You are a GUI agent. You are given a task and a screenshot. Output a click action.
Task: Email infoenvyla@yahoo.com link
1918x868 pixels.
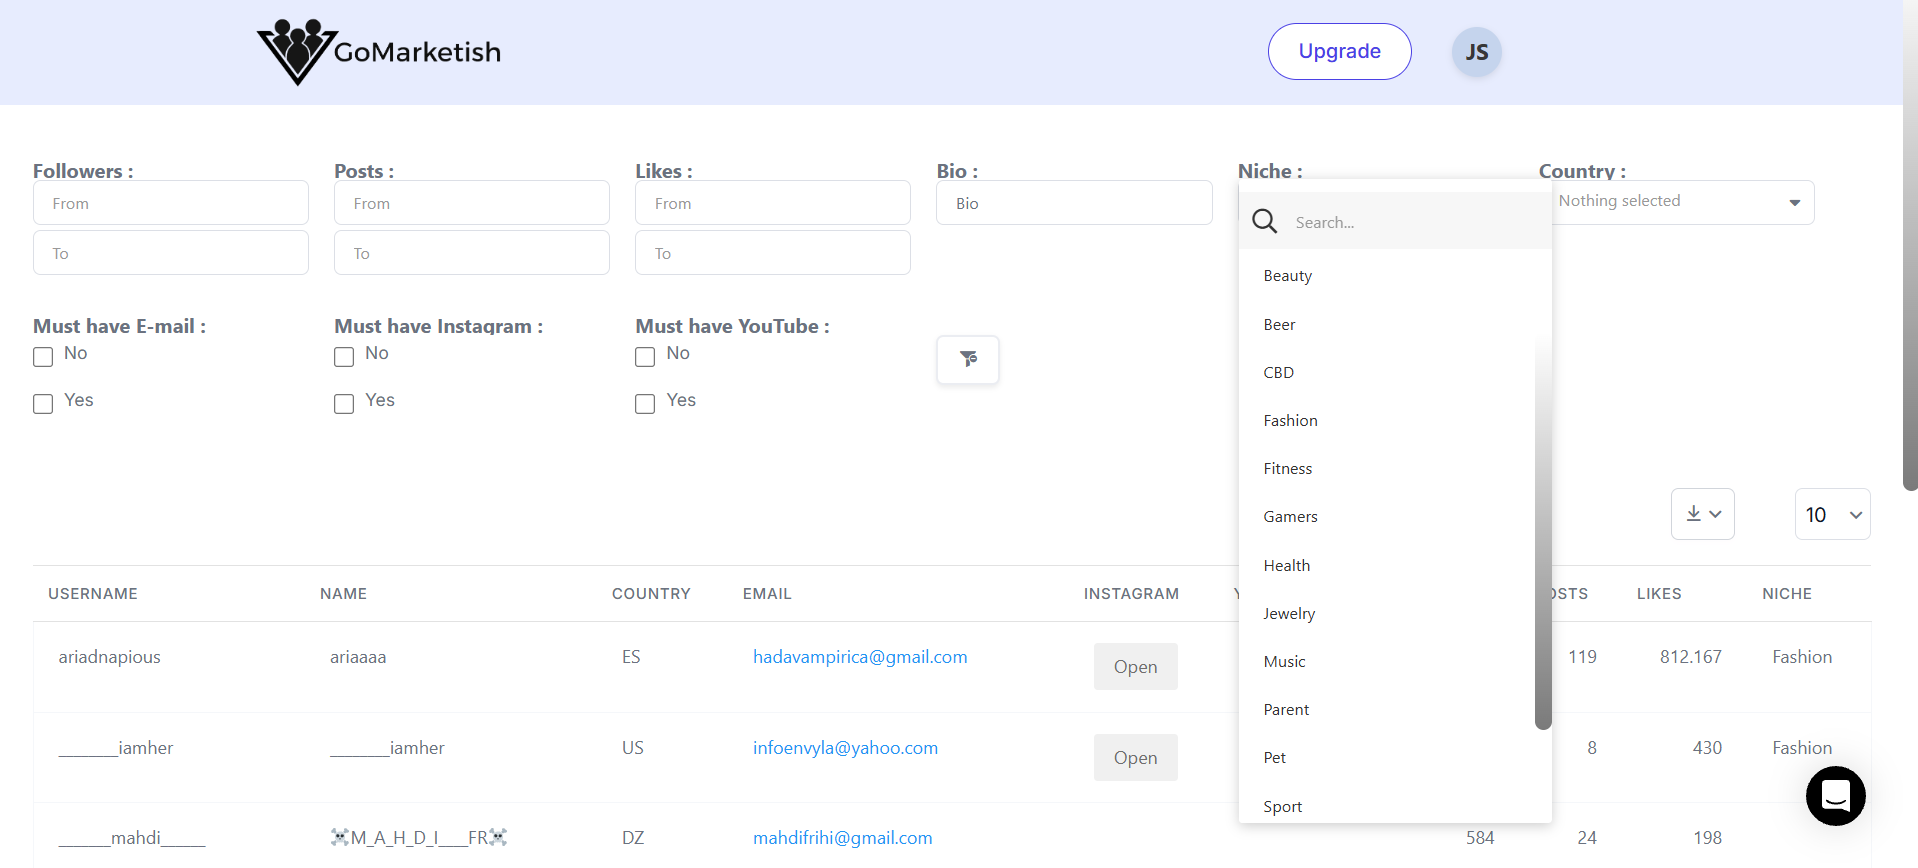click(x=845, y=748)
